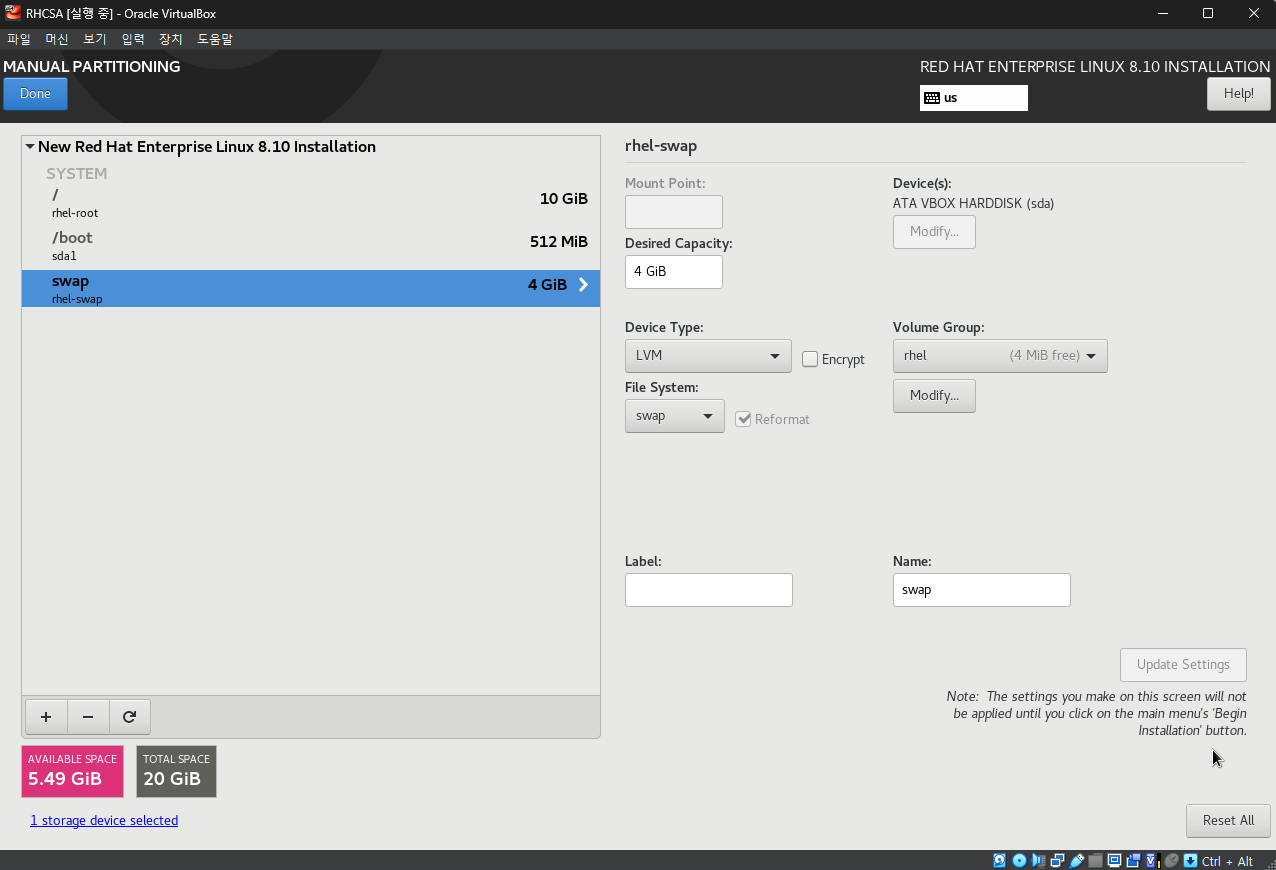Image resolution: width=1276 pixels, height=870 pixels.
Task: Click the Help! button
Action: pyautogui.click(x=1239, y=94)
